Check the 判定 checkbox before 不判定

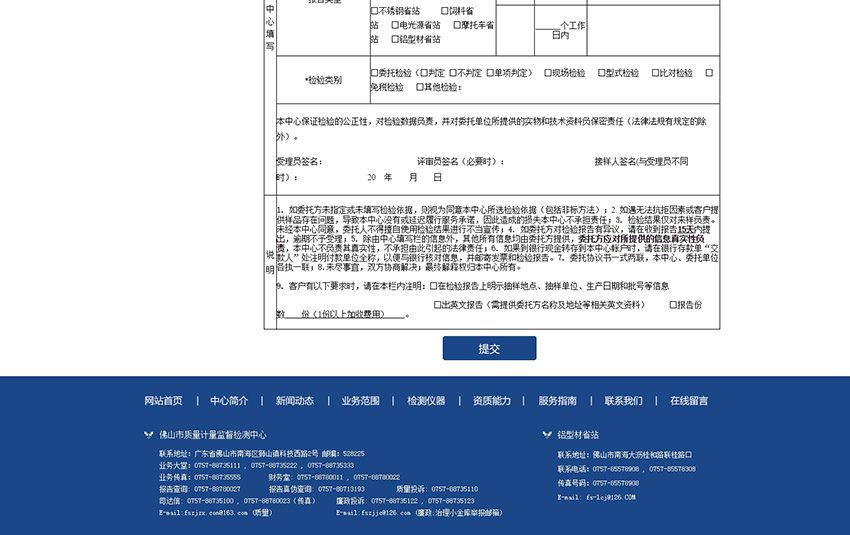pos(424,73)
